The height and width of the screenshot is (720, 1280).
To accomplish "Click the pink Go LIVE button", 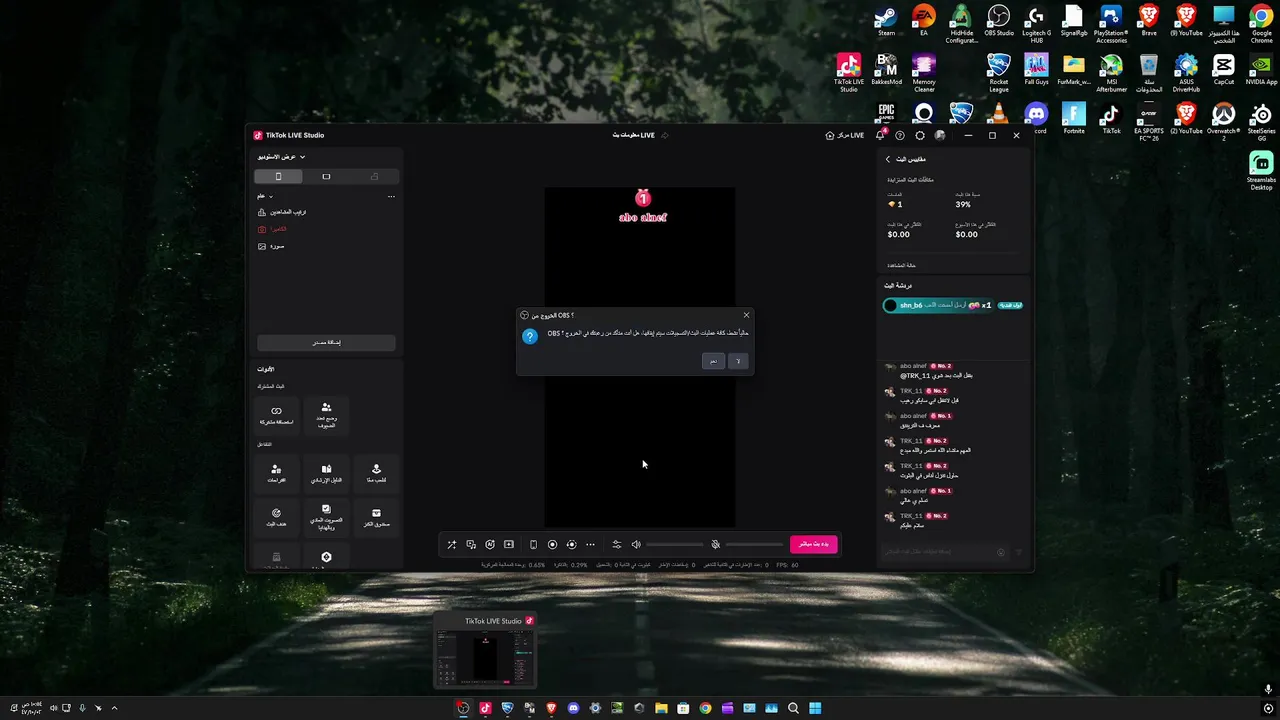I will click(813, 544).
